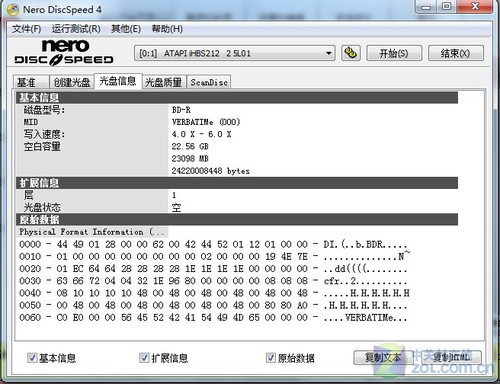Viewport: 500px width, 384px height.
Task: Click the 22.56 GB capacity value
Action: click(190, 146)
